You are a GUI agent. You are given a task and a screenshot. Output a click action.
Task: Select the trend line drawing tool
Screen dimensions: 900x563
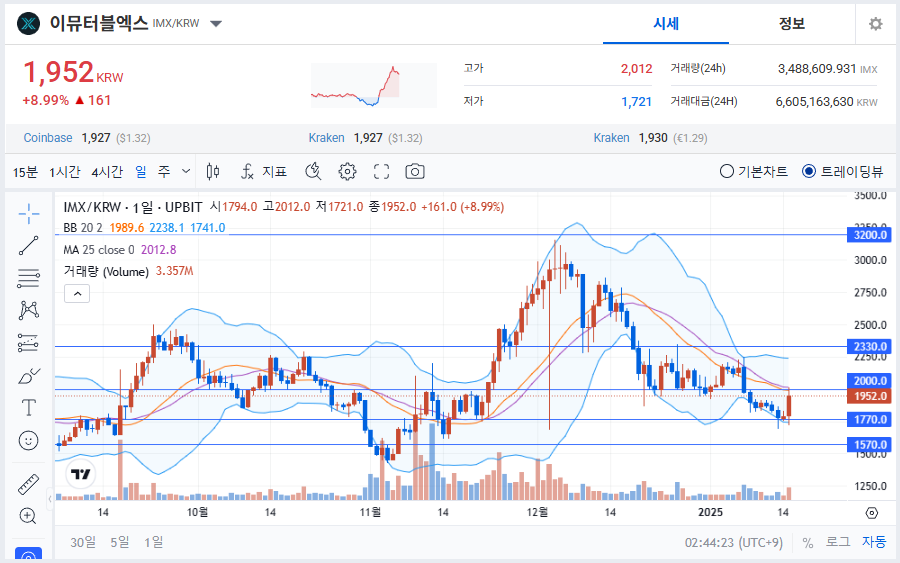coord(28,246)
